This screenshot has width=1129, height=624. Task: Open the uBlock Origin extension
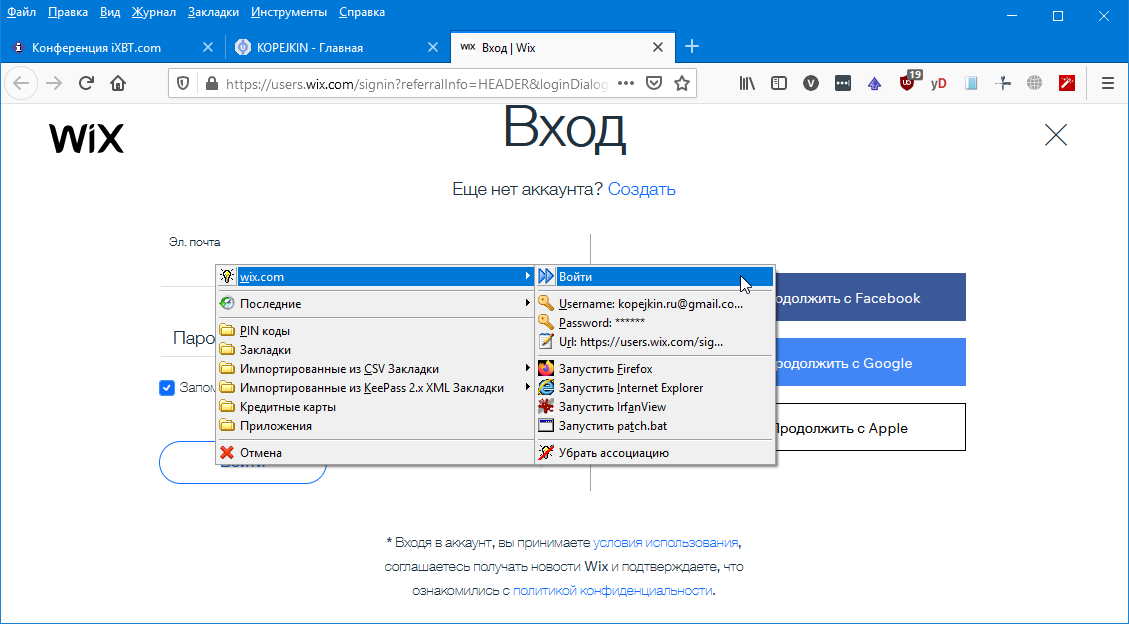pos(908,82)
